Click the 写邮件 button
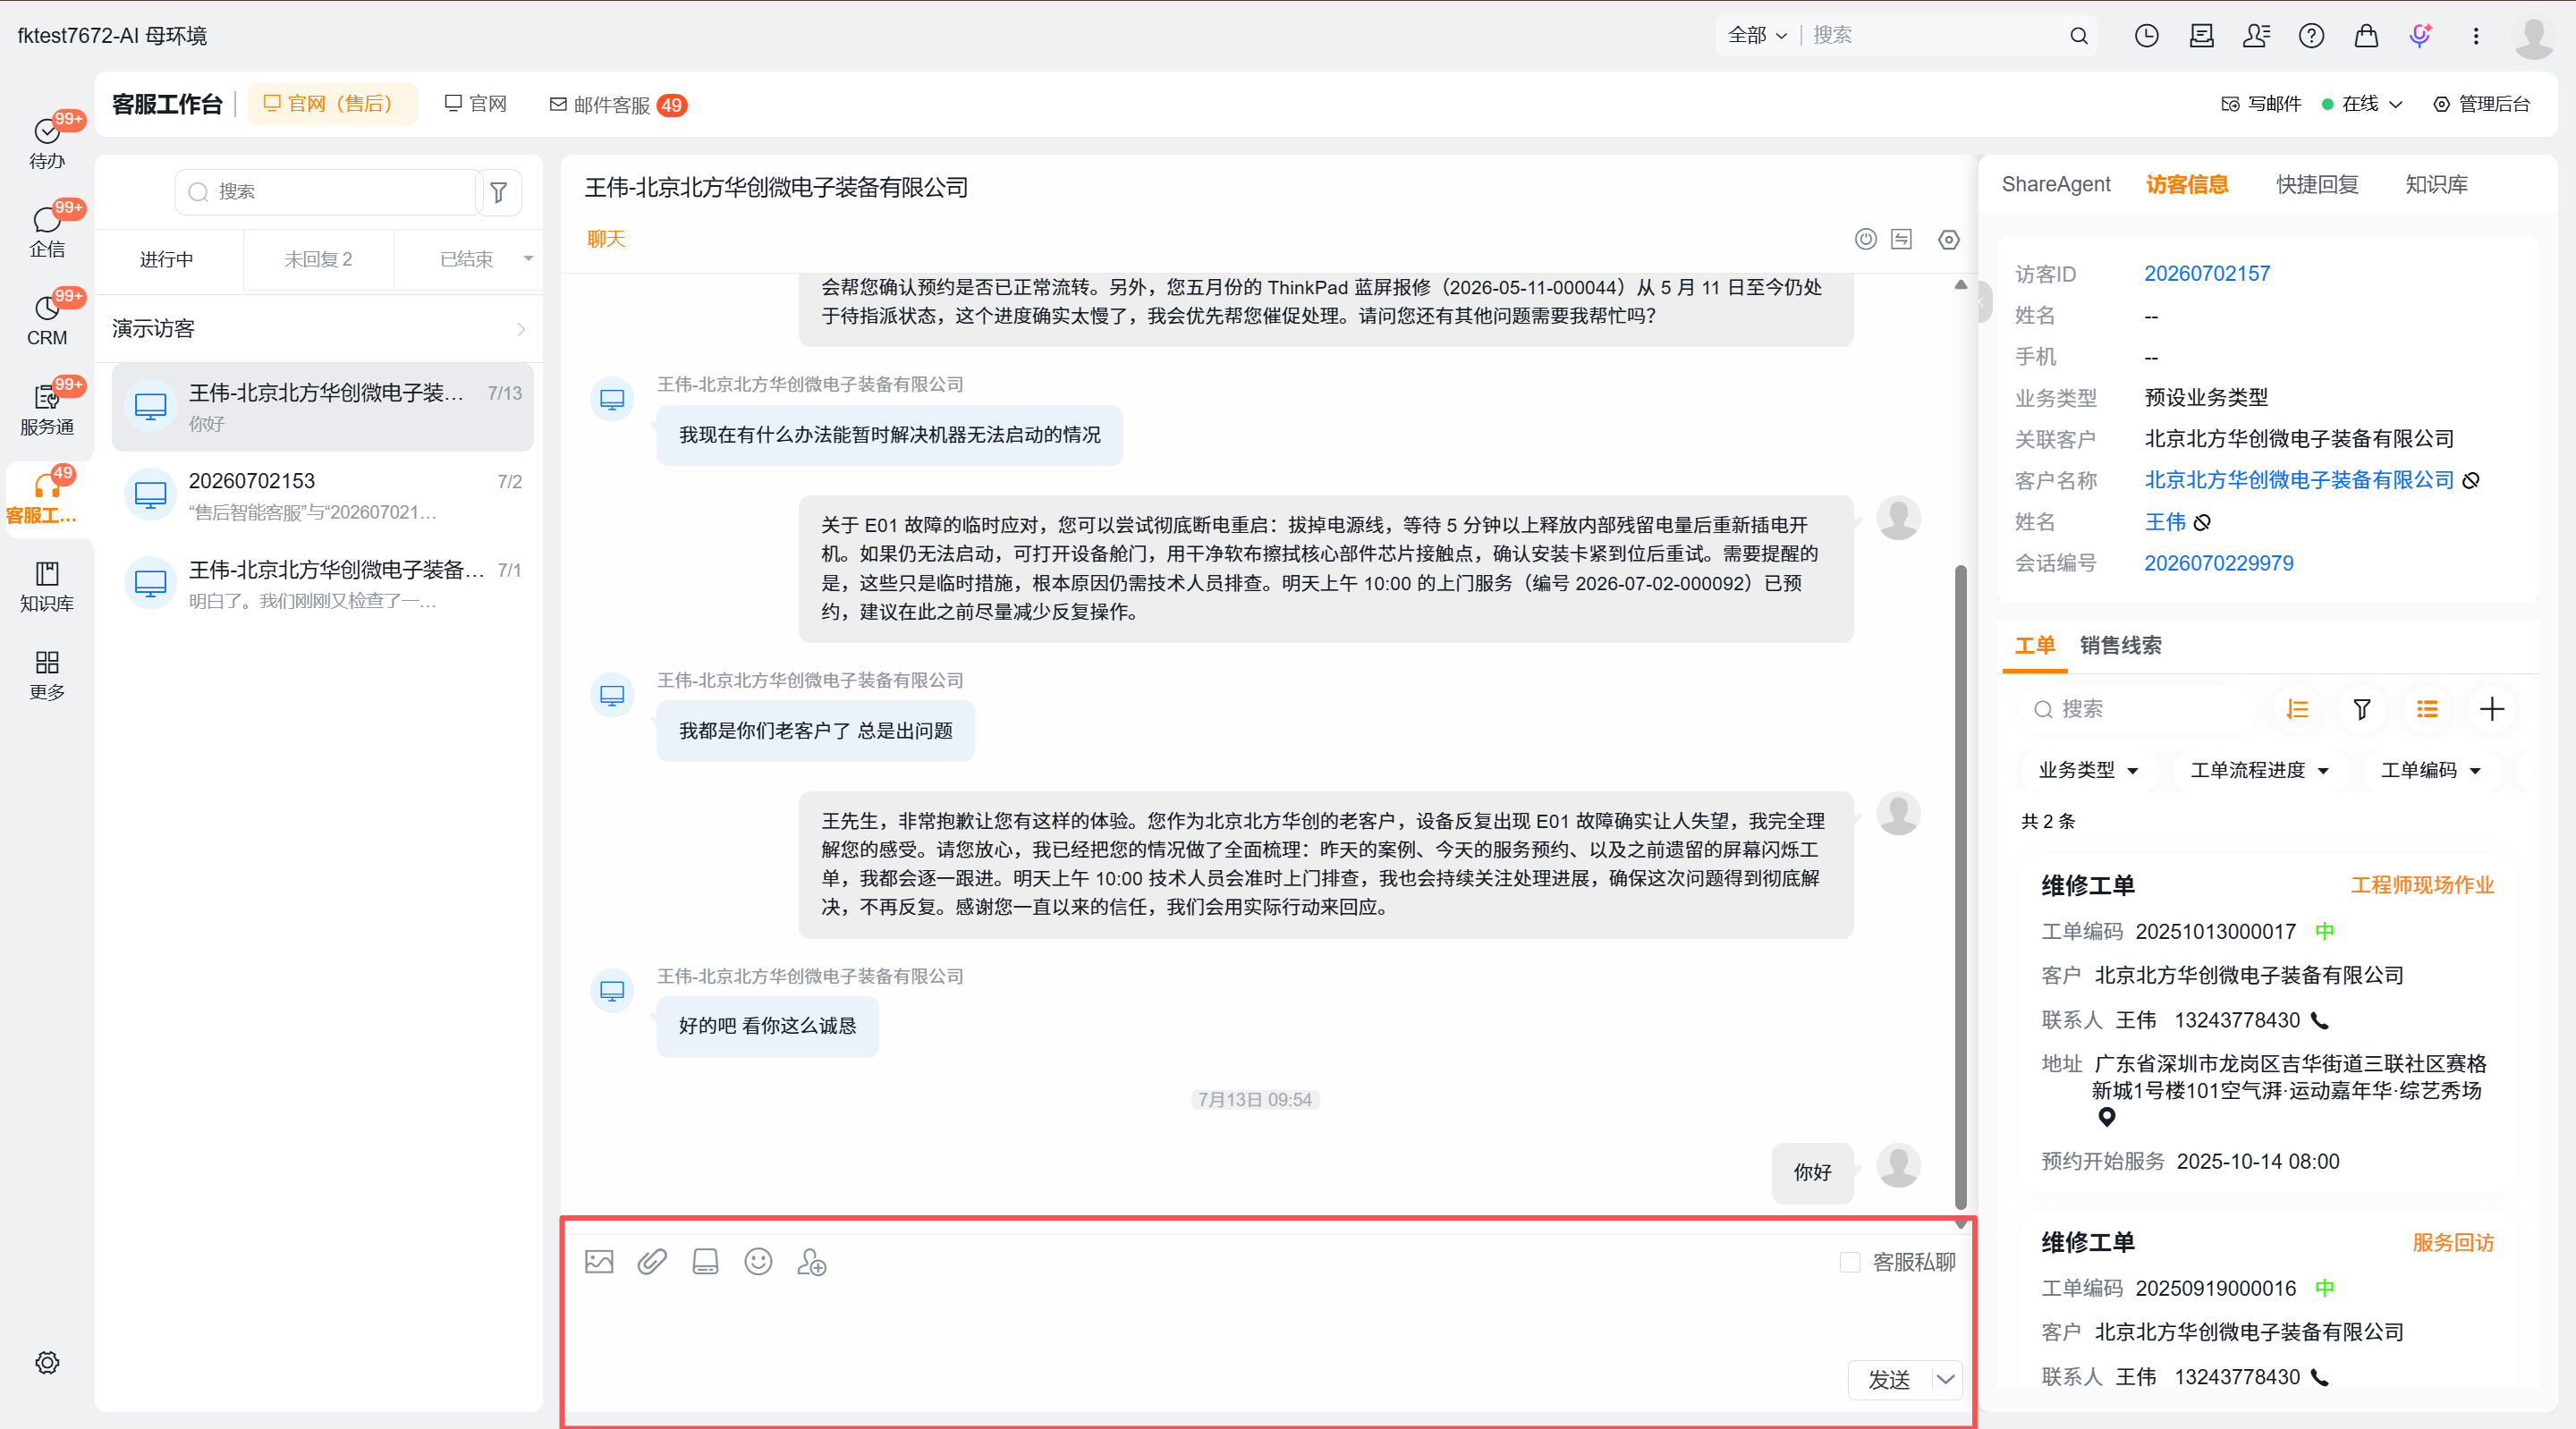 tap(2261, 104)
